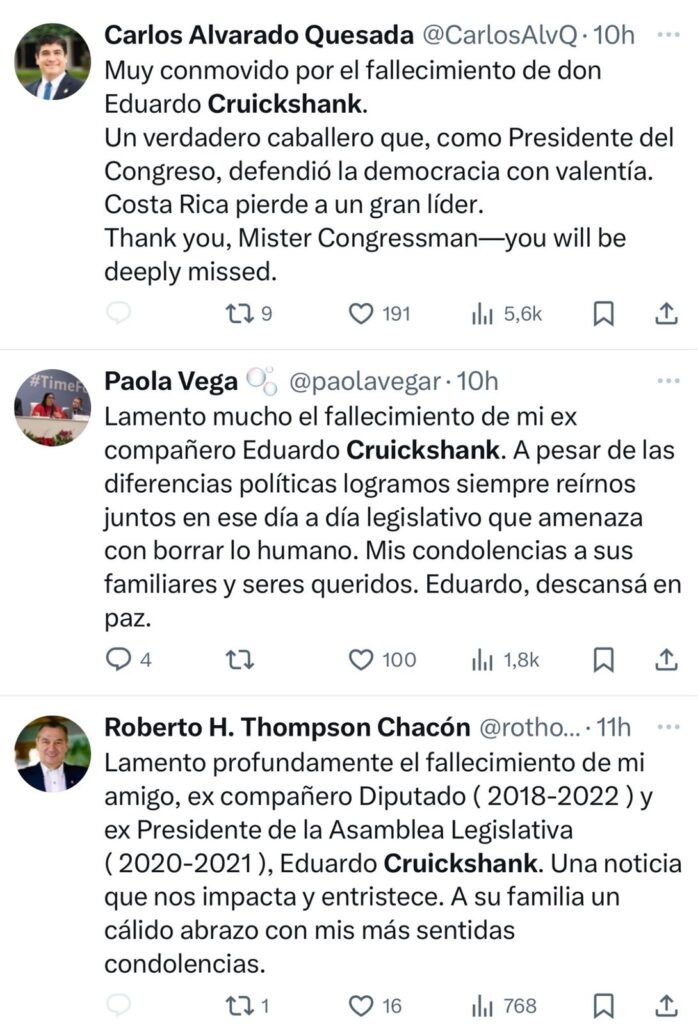Open more options on Carlos Alvarado's tweet
The width and height of the screenshot is (698, 1024).
pyautogui.click(x=667, y=35)
